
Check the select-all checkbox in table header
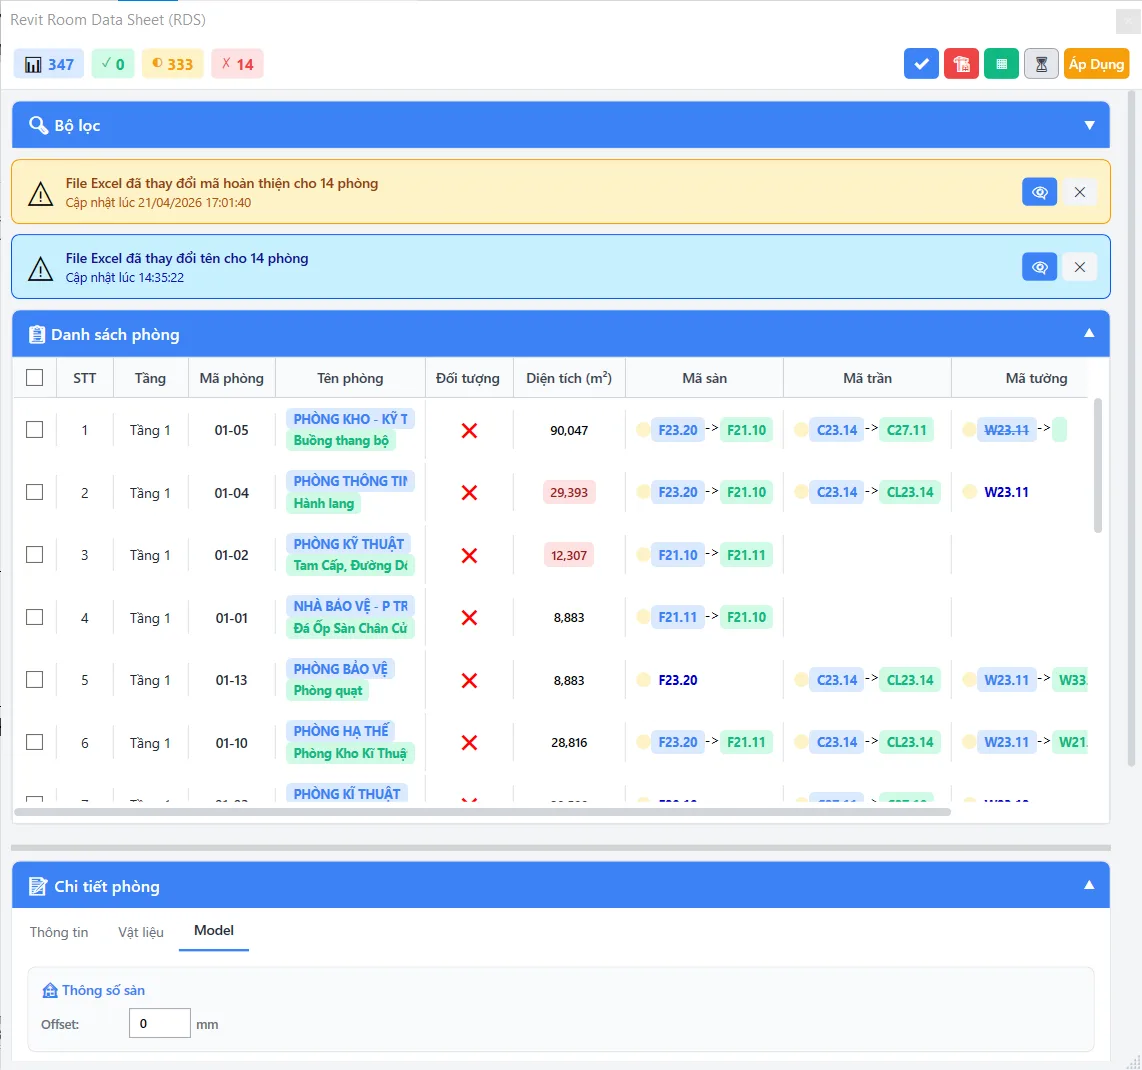(x=34, y=377)
